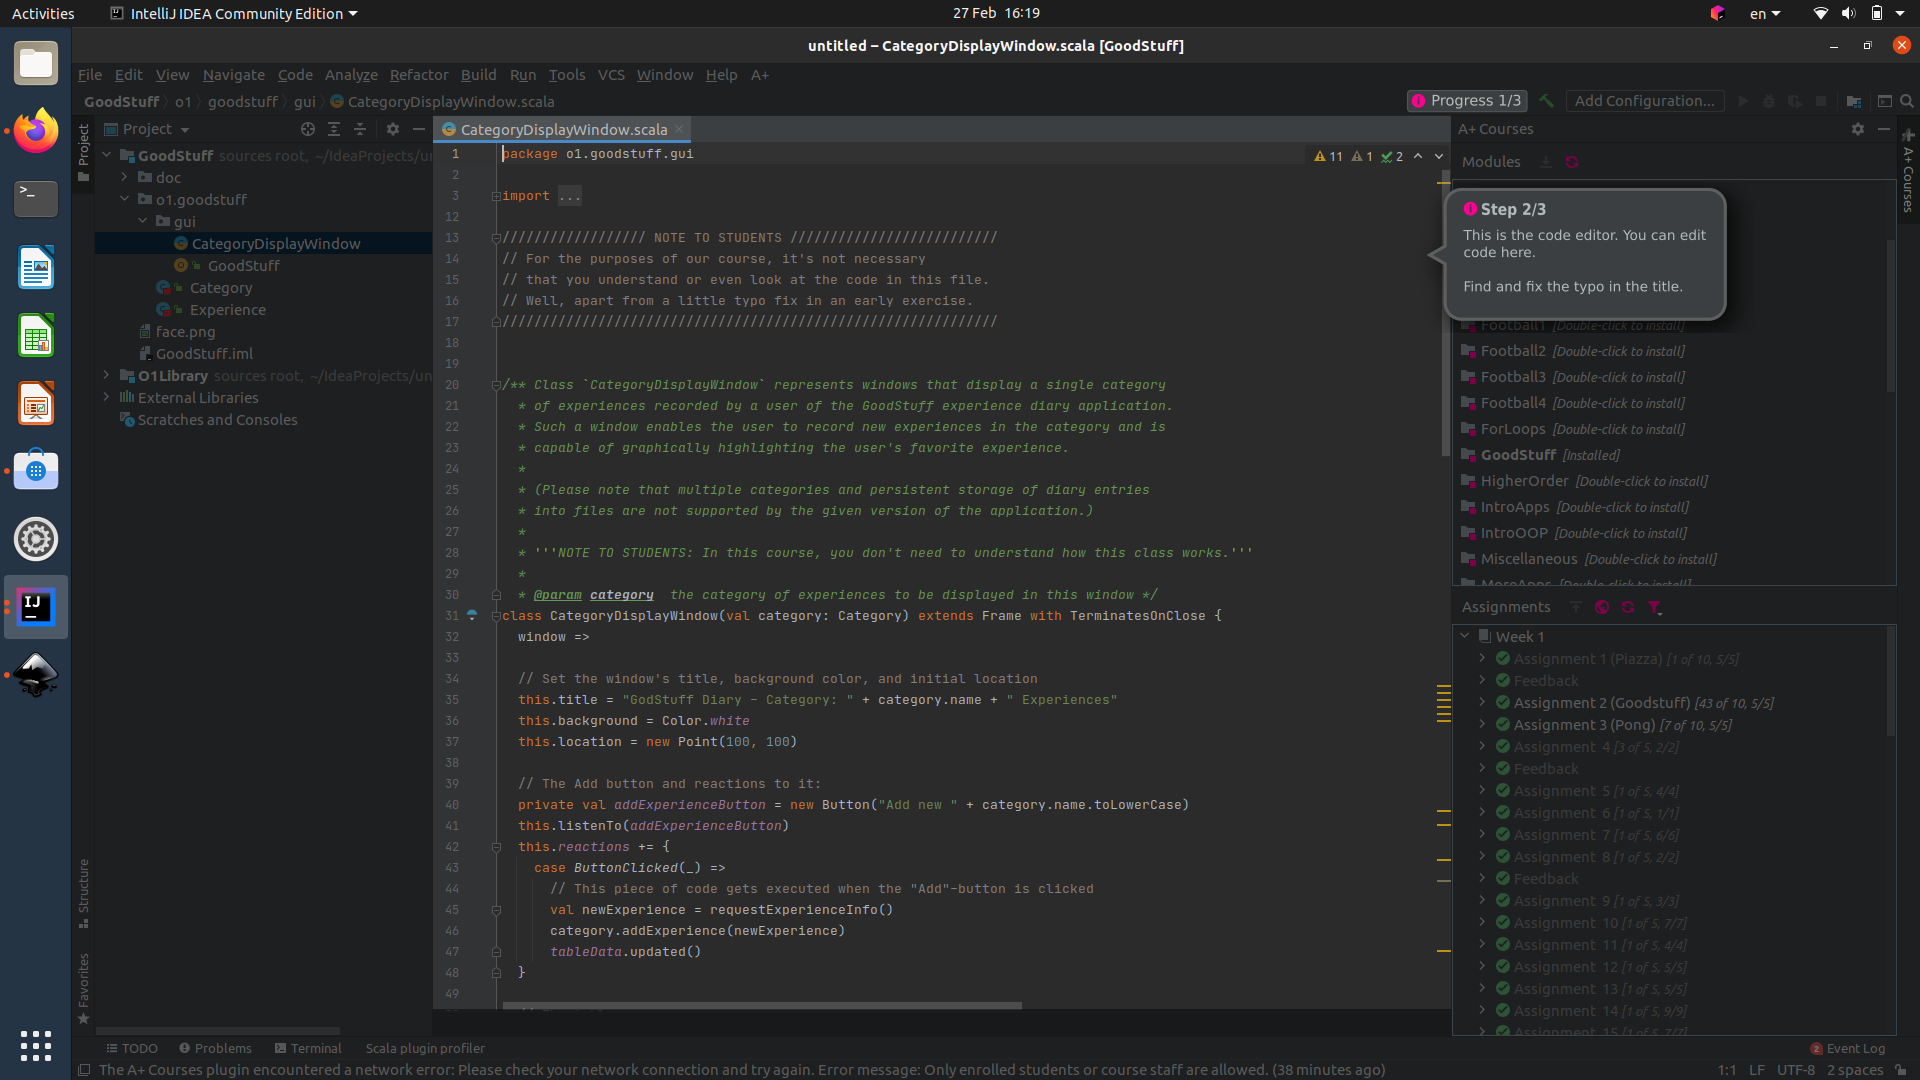Open the Assignments filter dropdown
This screenshot has width=1920, height=1080.
point(1654,607)
